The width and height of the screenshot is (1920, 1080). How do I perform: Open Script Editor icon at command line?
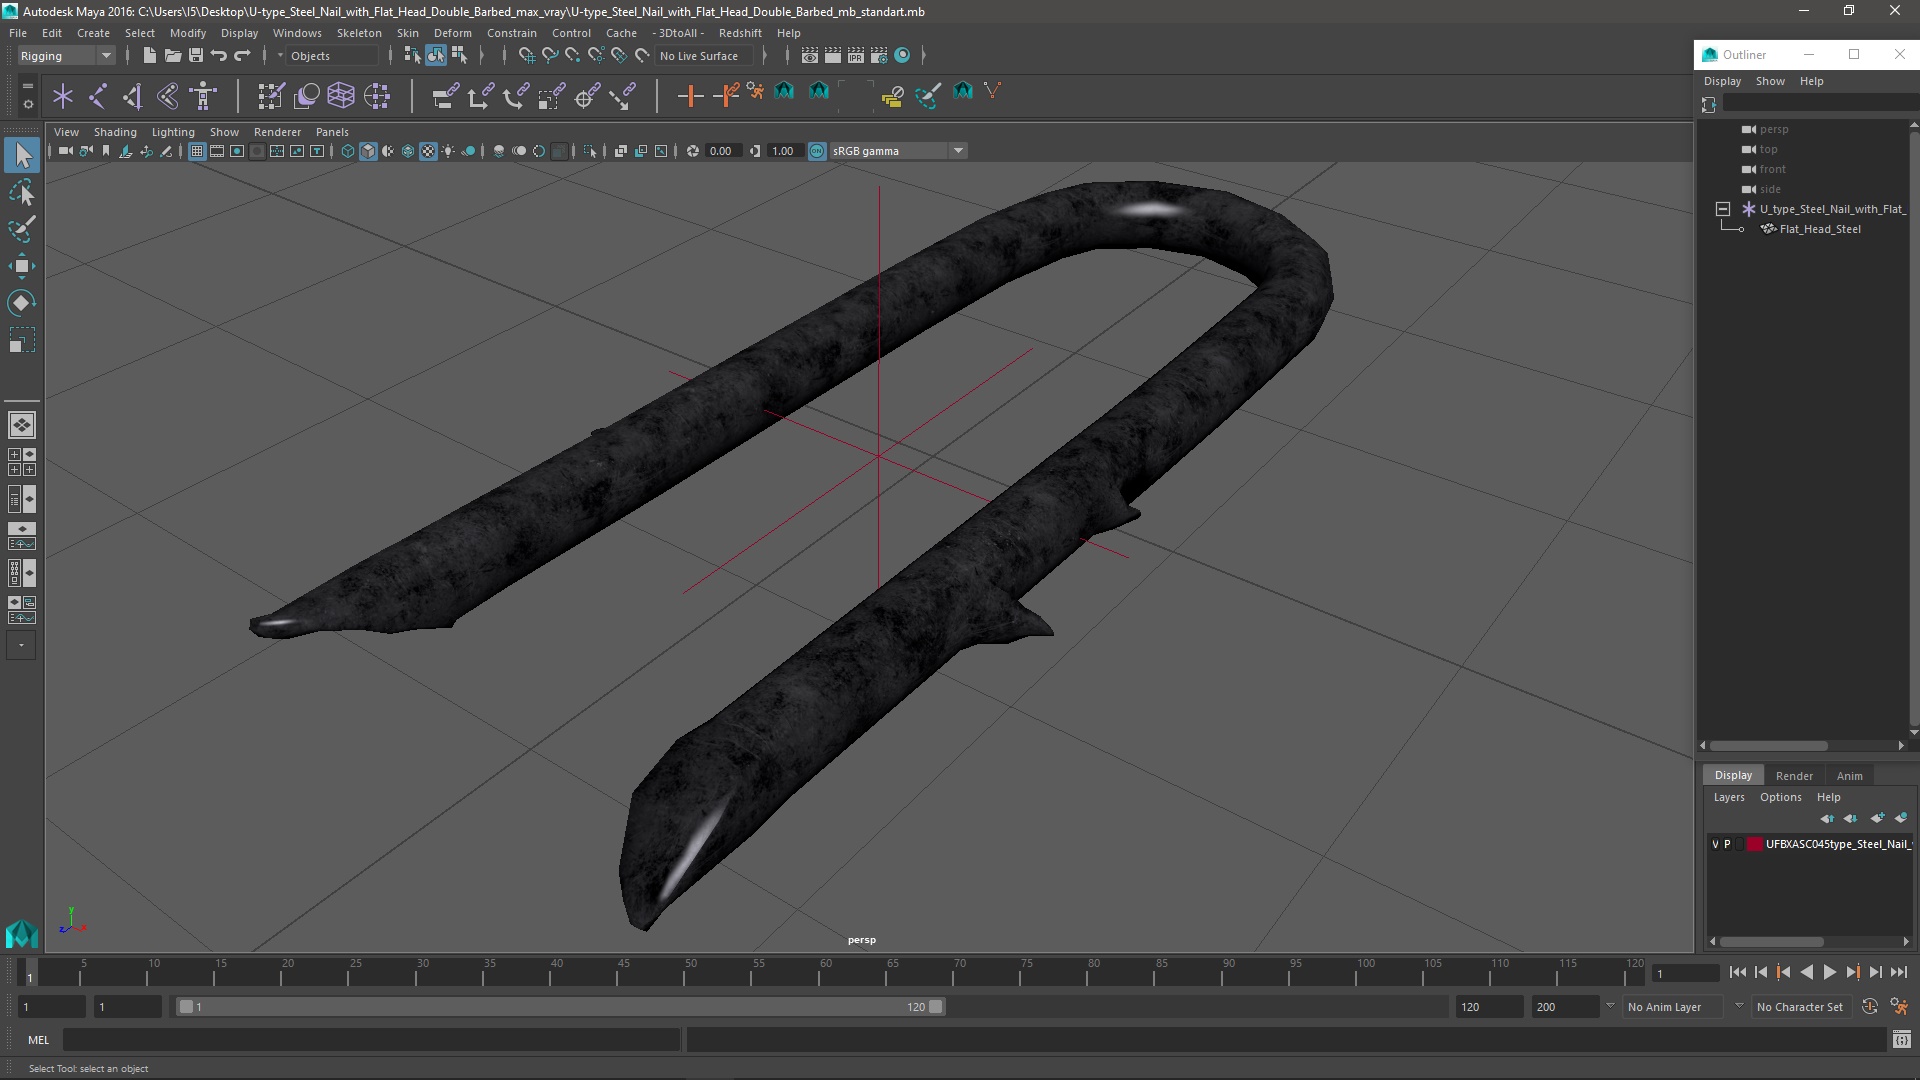[x=1901, y=1040]
